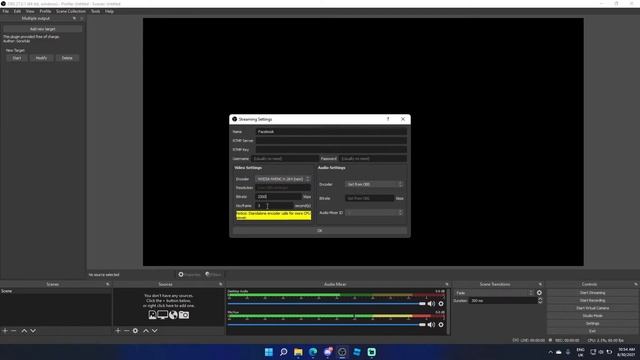The image size is (640, 360).
Task: Click the help question mark in Streaming Settings
Action: (x=388, y=119)
